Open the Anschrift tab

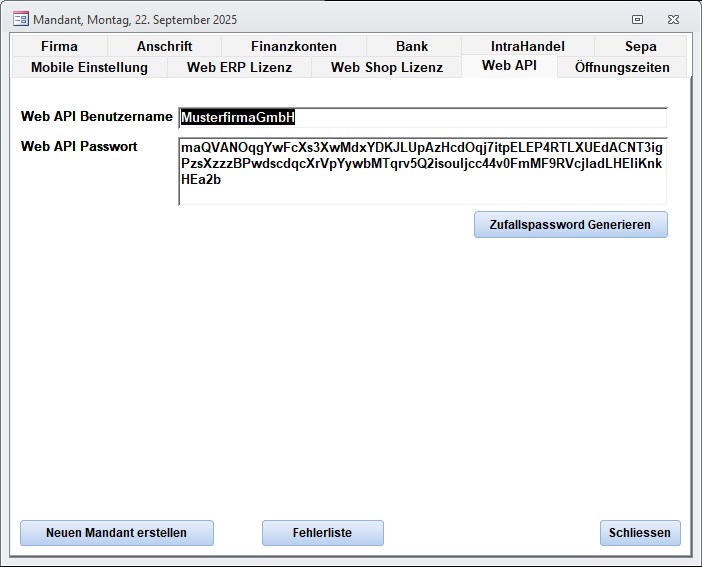(x=164, y=46)
